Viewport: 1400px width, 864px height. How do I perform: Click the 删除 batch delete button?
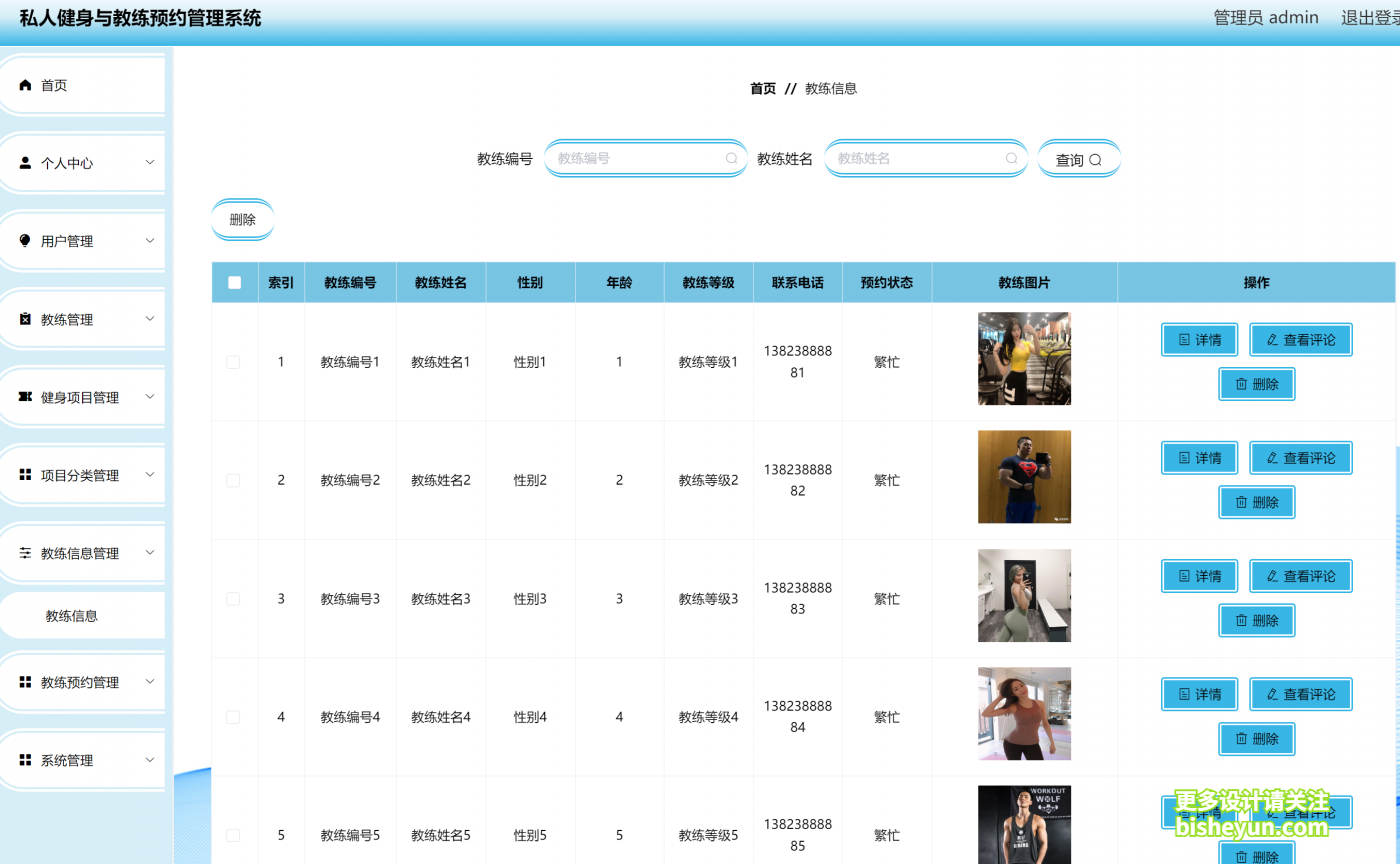coord(242,219)
